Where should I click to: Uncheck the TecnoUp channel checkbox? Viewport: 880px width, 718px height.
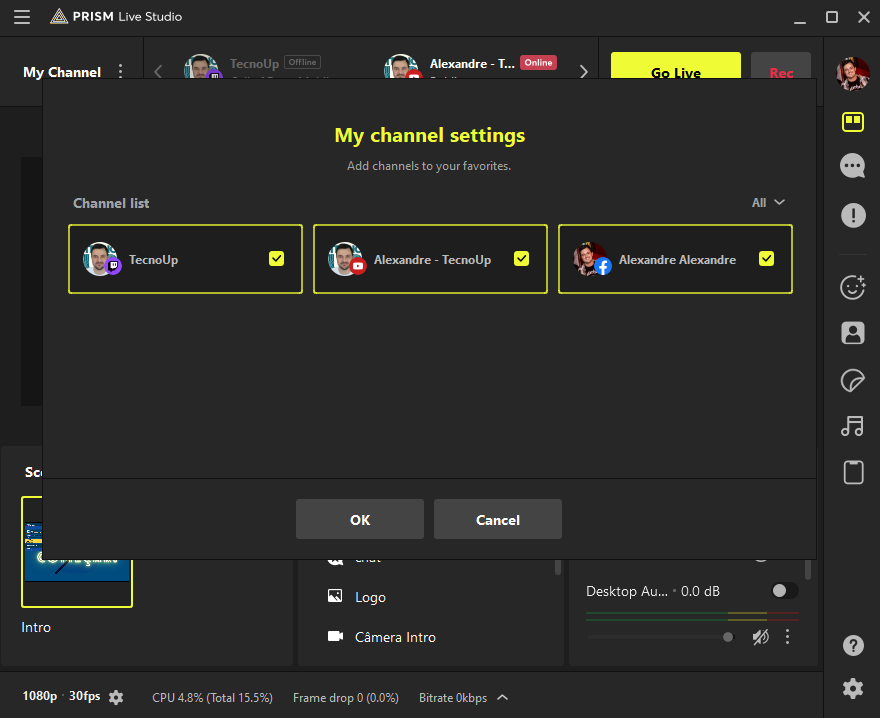276,259
